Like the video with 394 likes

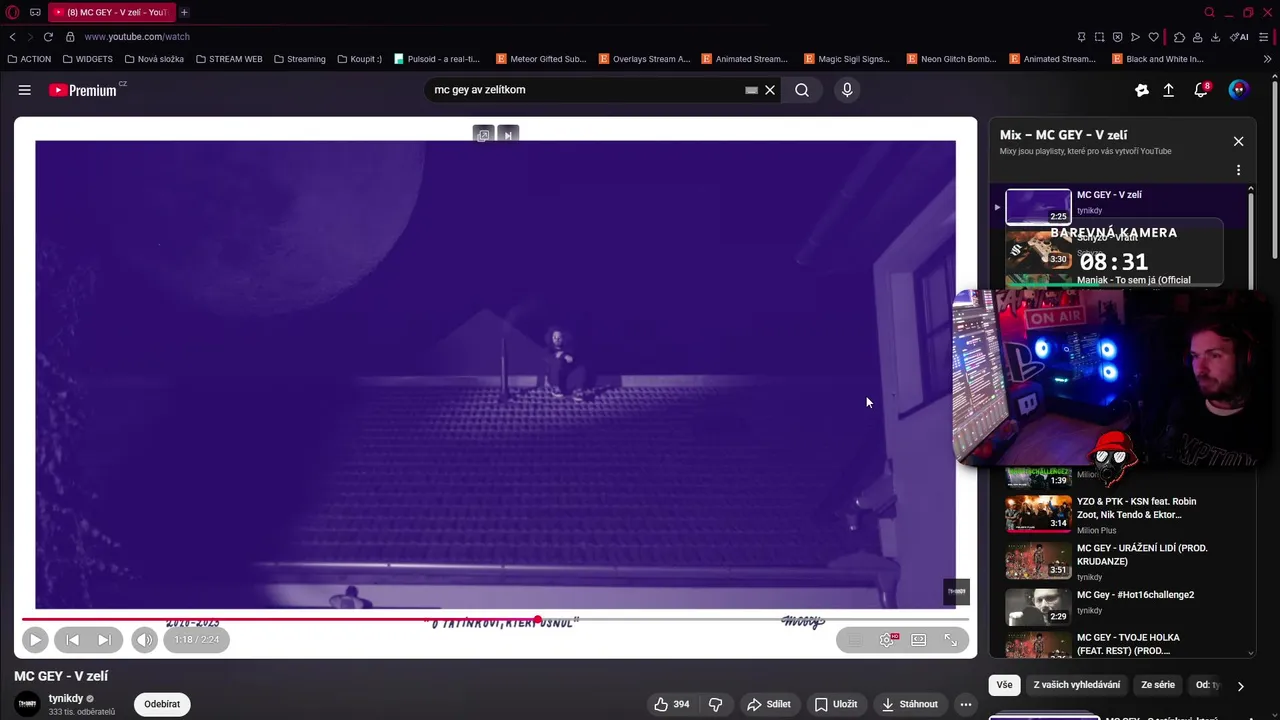coord(671,704)
